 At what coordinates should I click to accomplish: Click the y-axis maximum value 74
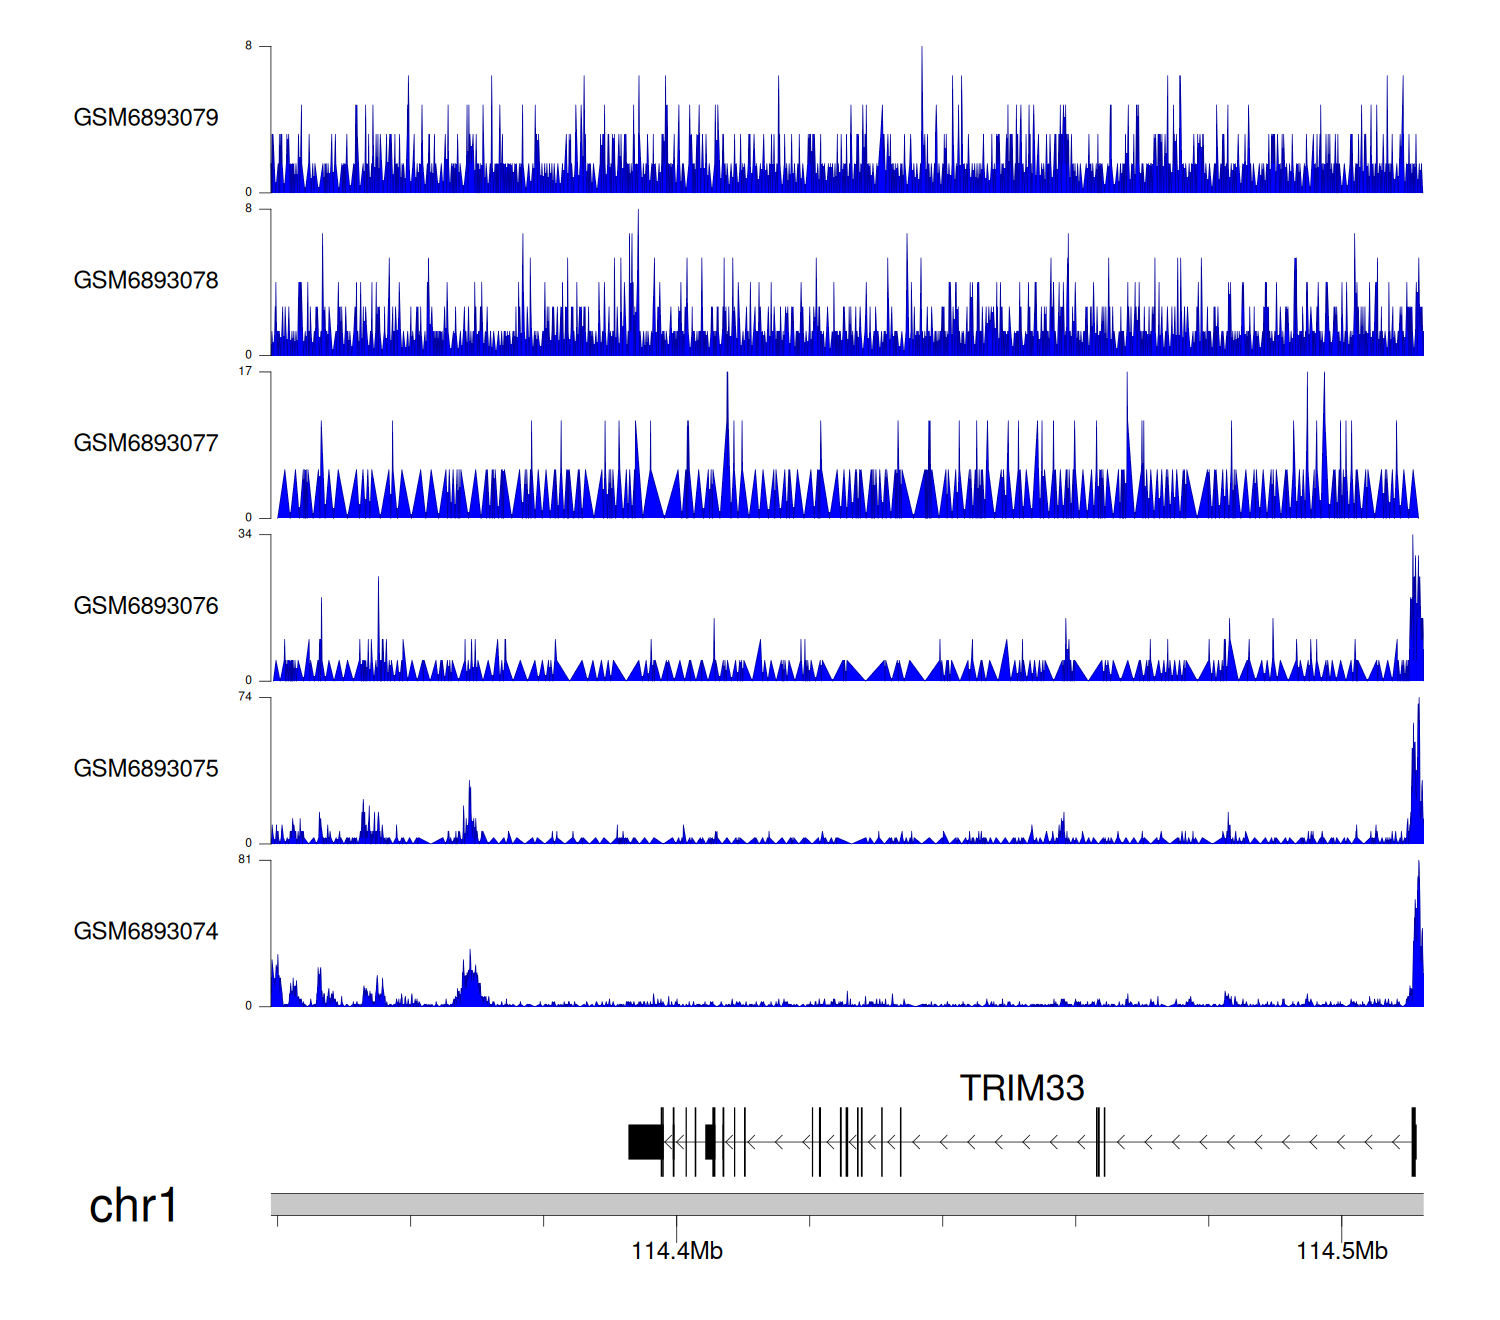pyautogui.click(x=245, y=697)
